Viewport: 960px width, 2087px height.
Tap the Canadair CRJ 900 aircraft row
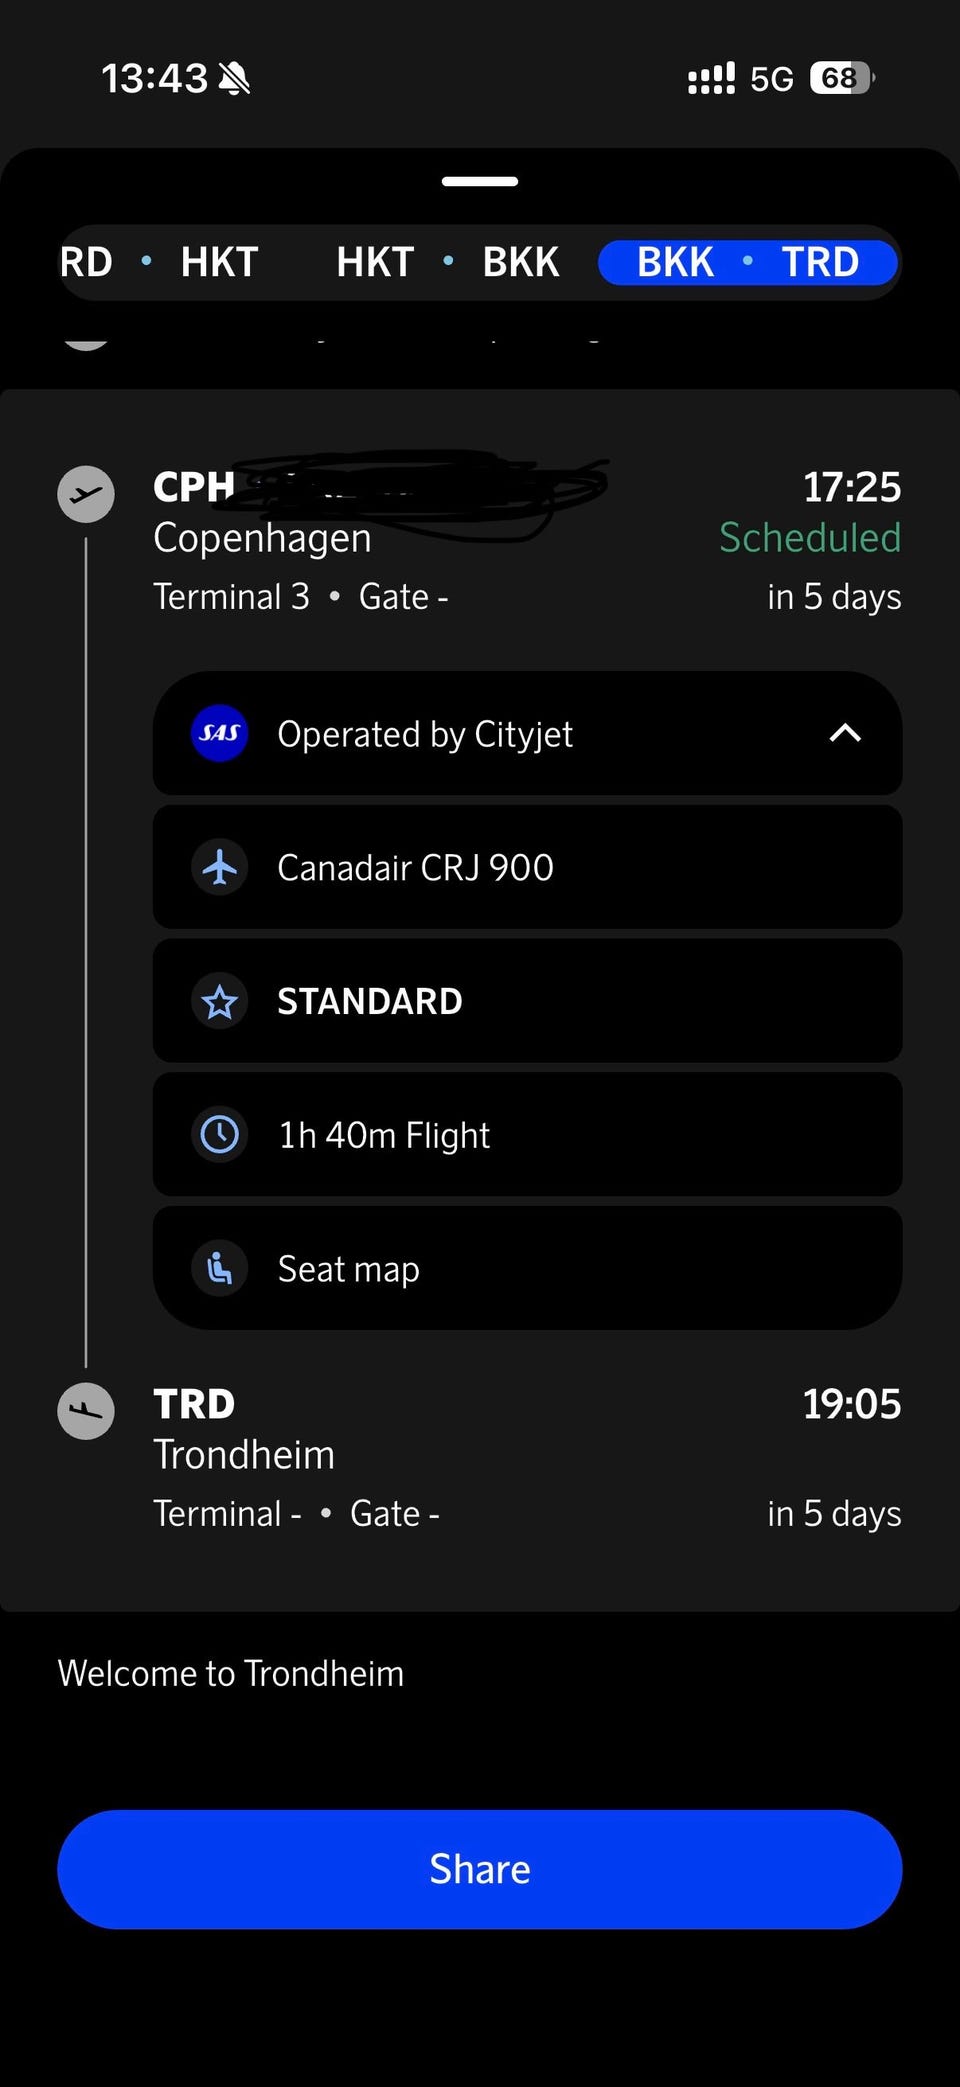coord(527,867)
